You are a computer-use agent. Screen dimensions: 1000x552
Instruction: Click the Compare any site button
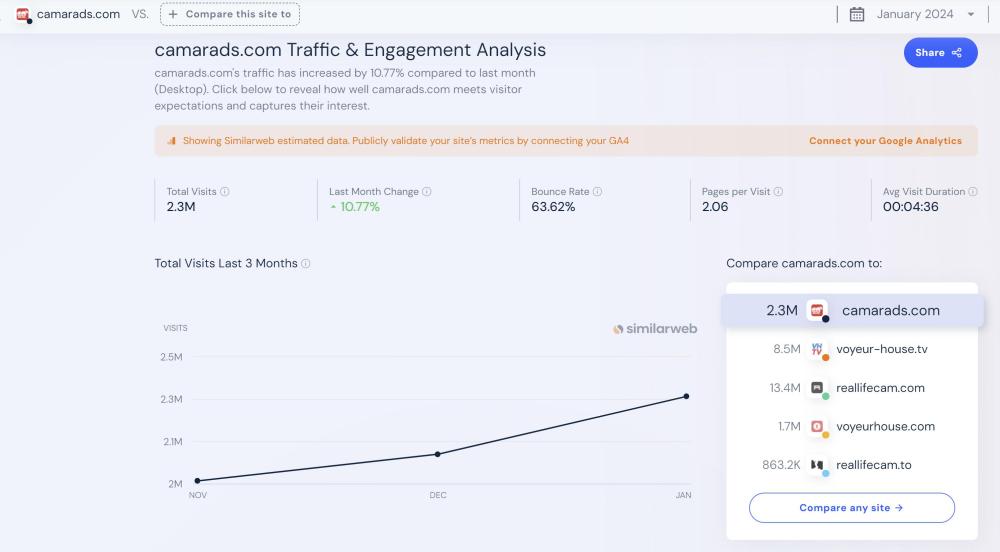[851, 508]
